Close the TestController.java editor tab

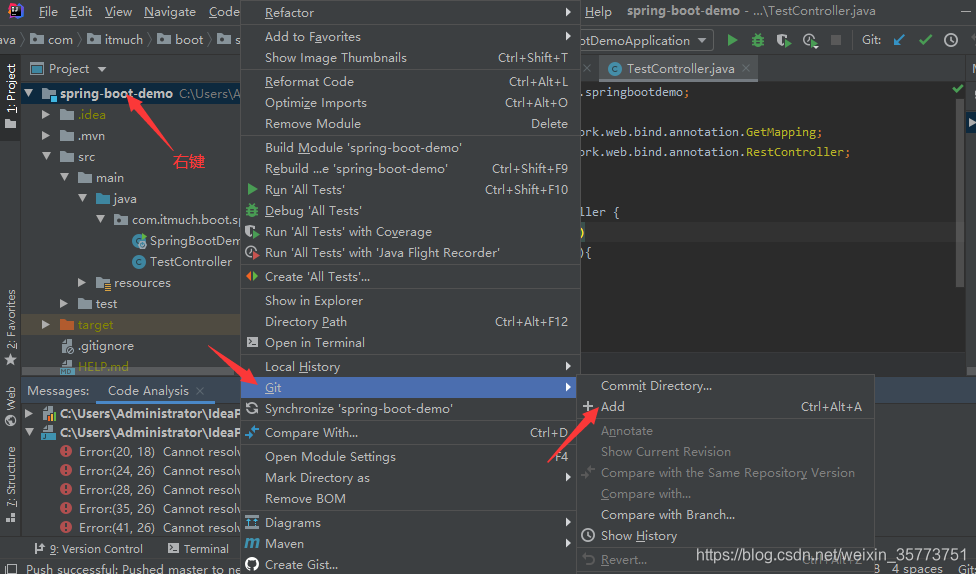746,68
